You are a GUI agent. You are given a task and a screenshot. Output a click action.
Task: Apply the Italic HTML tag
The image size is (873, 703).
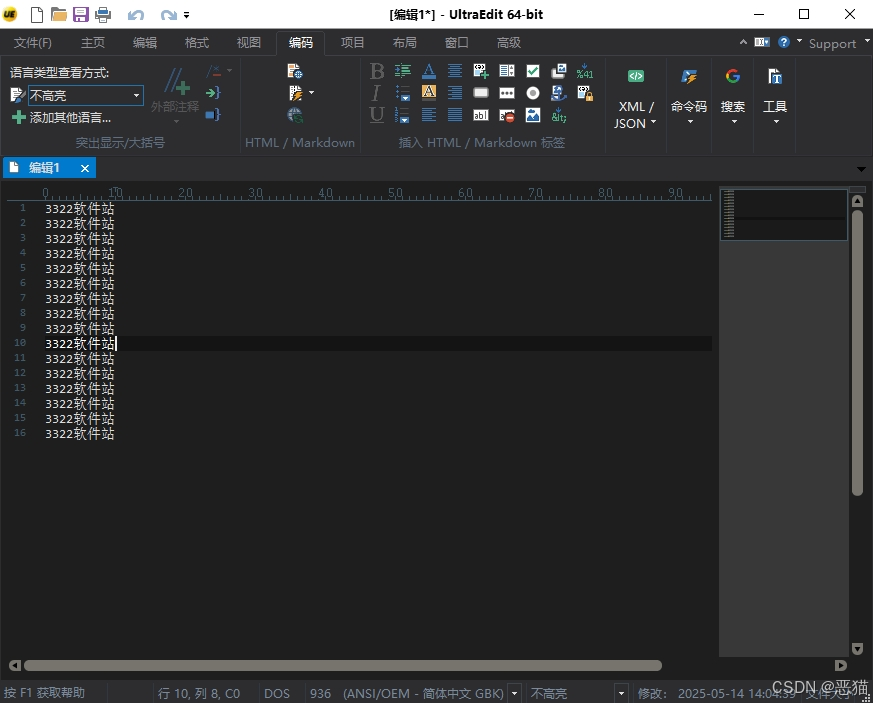376,93
